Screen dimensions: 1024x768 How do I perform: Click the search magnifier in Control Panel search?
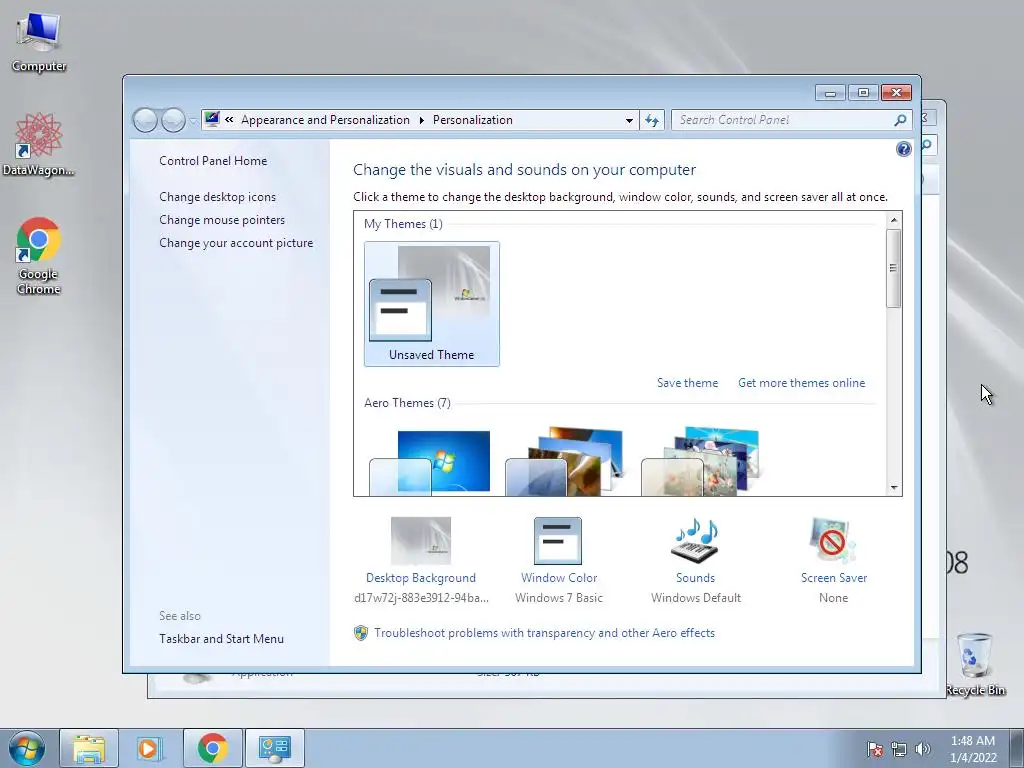(900, 120)
